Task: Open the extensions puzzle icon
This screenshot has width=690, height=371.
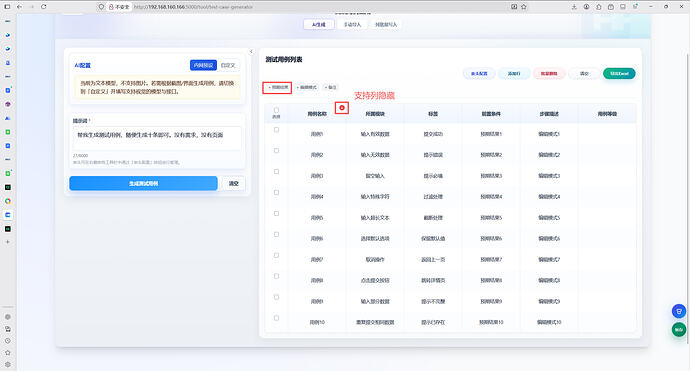Action: point(598,7)
